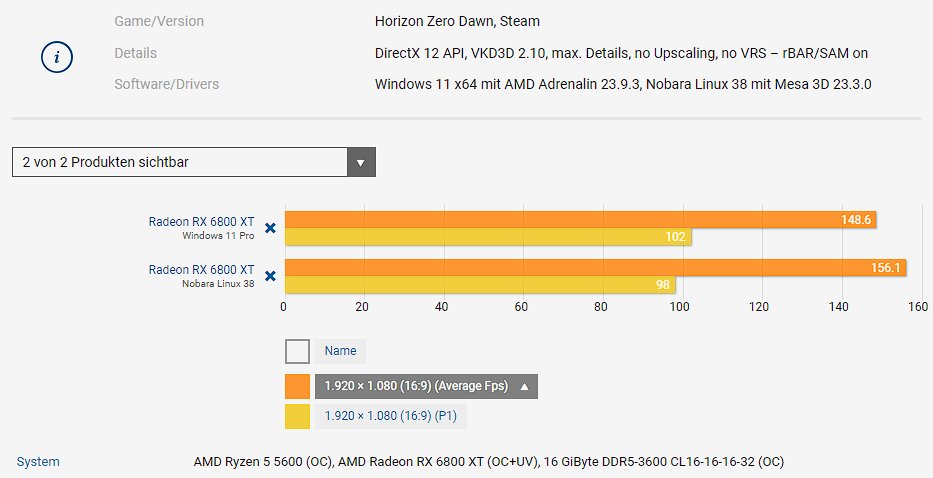Open Radeon RX 6800 XT Nobara Linux link
Image resolution: width=933 pixels, height=478 pixels.
[x=201, y=269]
